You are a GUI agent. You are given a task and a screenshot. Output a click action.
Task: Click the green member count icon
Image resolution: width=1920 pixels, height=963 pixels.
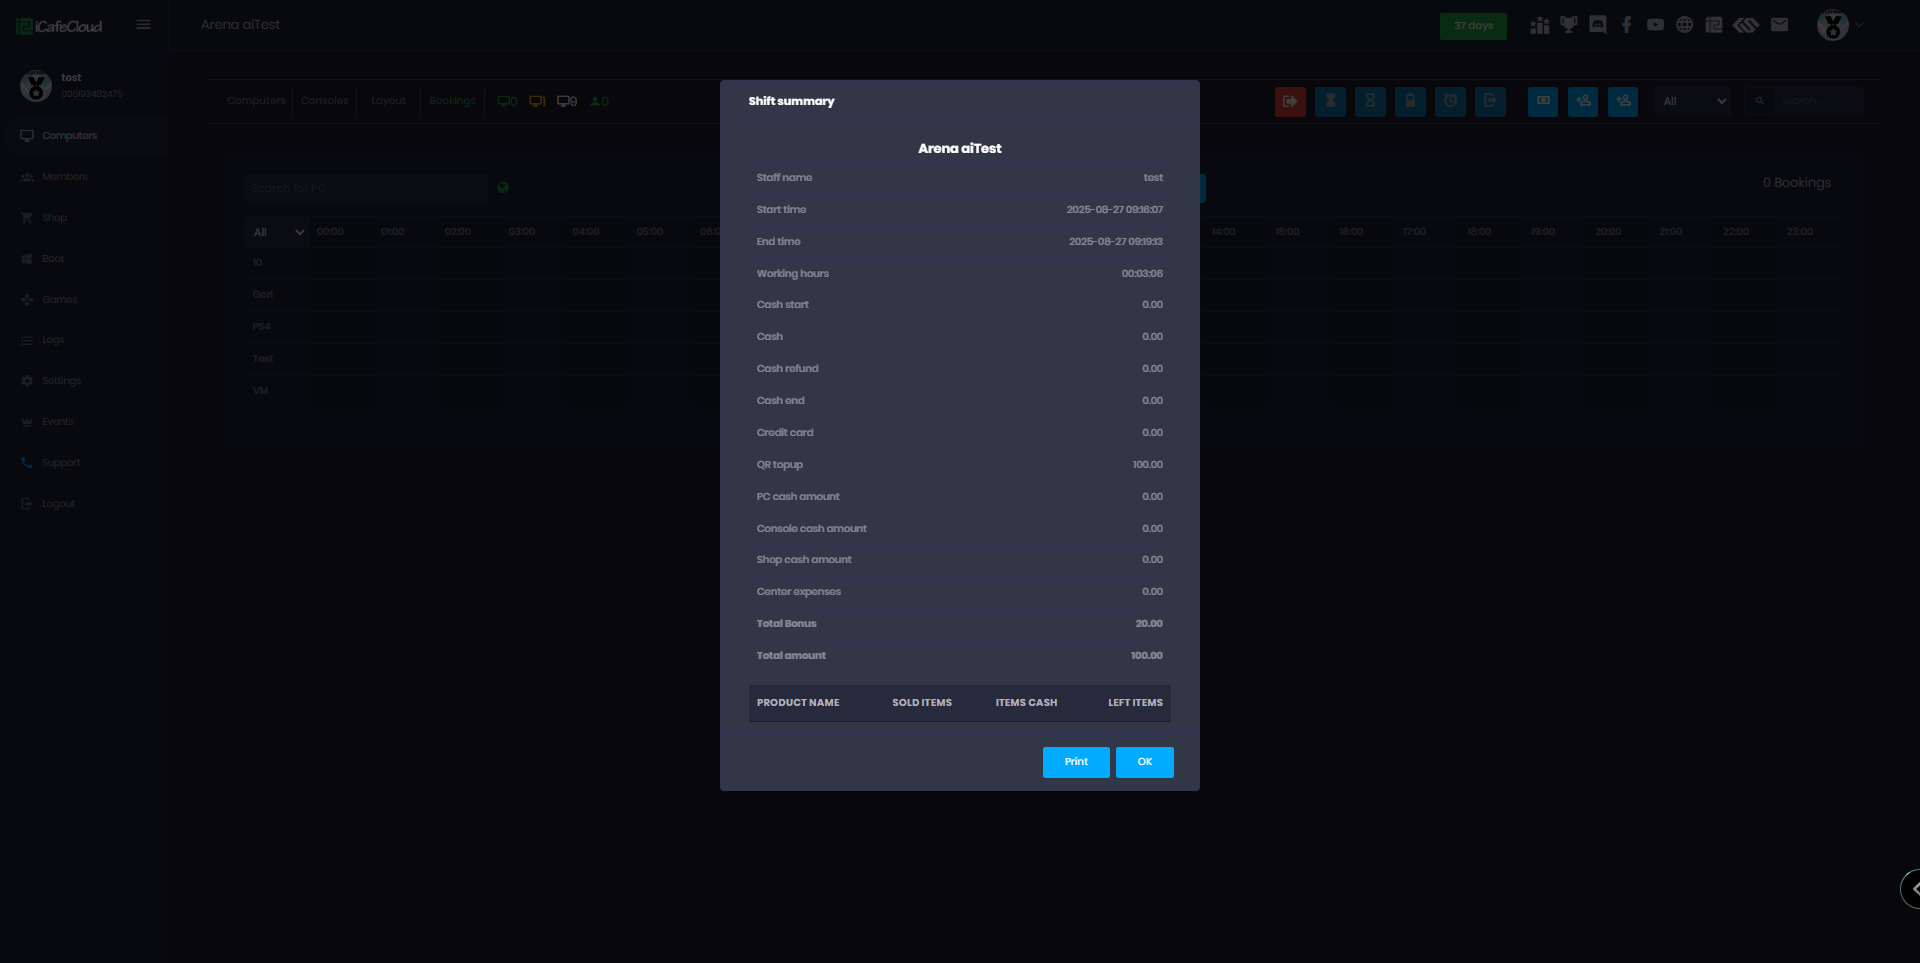coord(599,101)
